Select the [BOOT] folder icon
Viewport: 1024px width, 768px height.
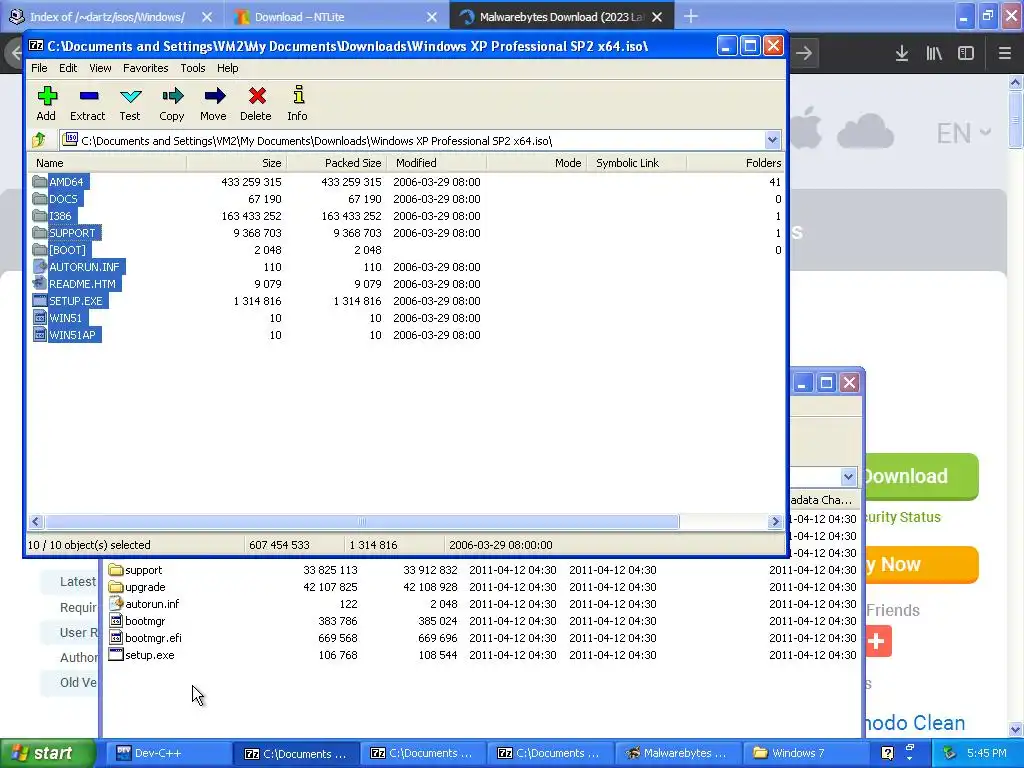click(40, 249)
